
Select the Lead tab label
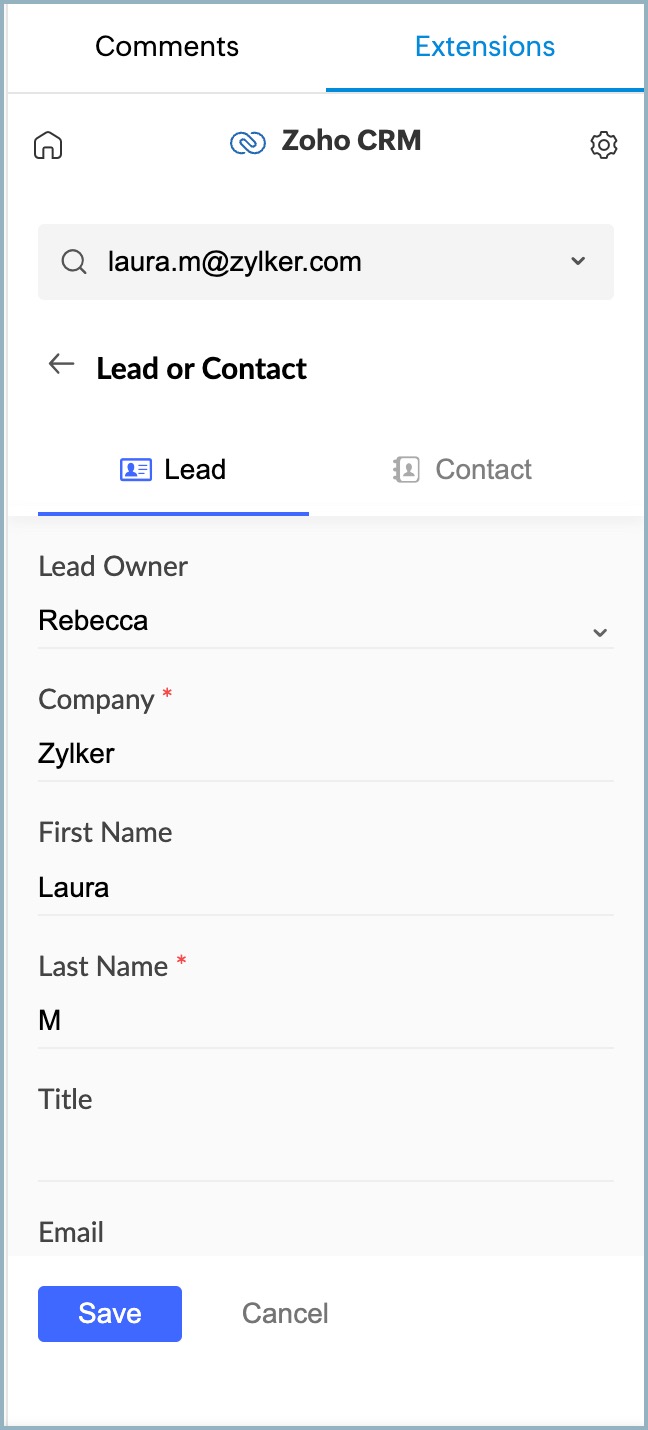coord(195,469)
